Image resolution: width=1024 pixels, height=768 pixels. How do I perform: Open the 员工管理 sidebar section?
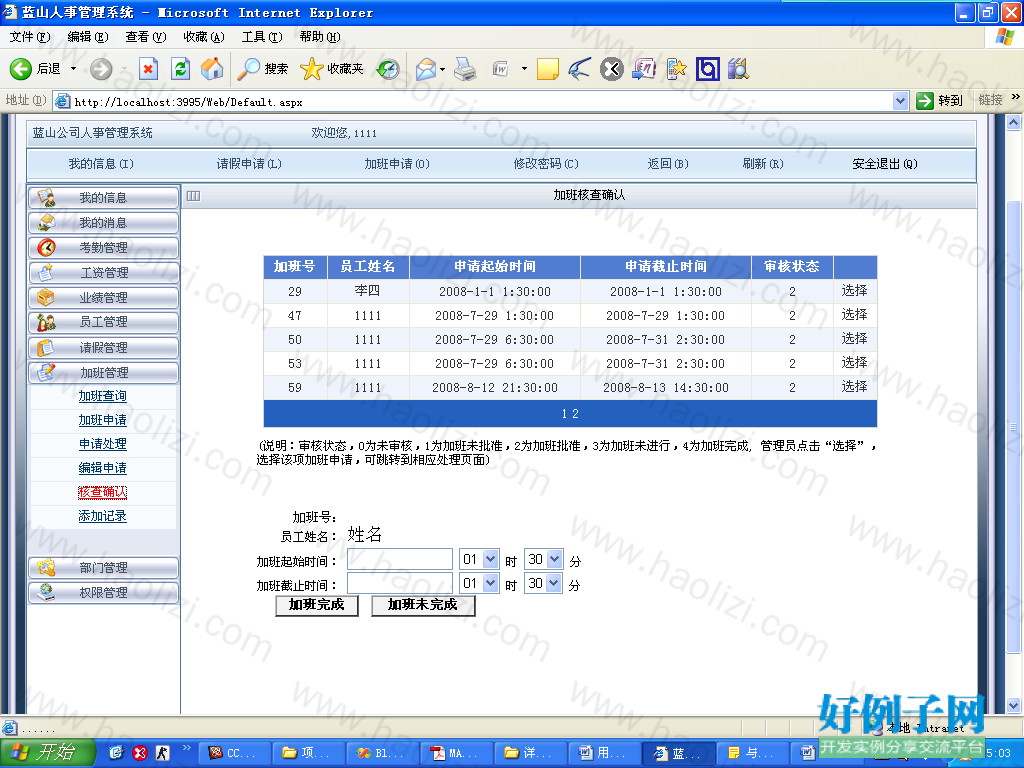pos(103,322)
